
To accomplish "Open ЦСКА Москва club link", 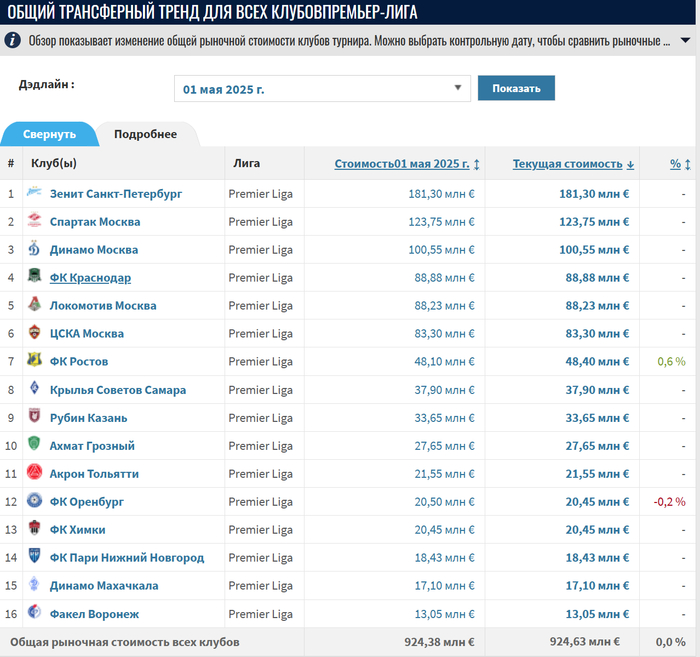I will 87,334.
